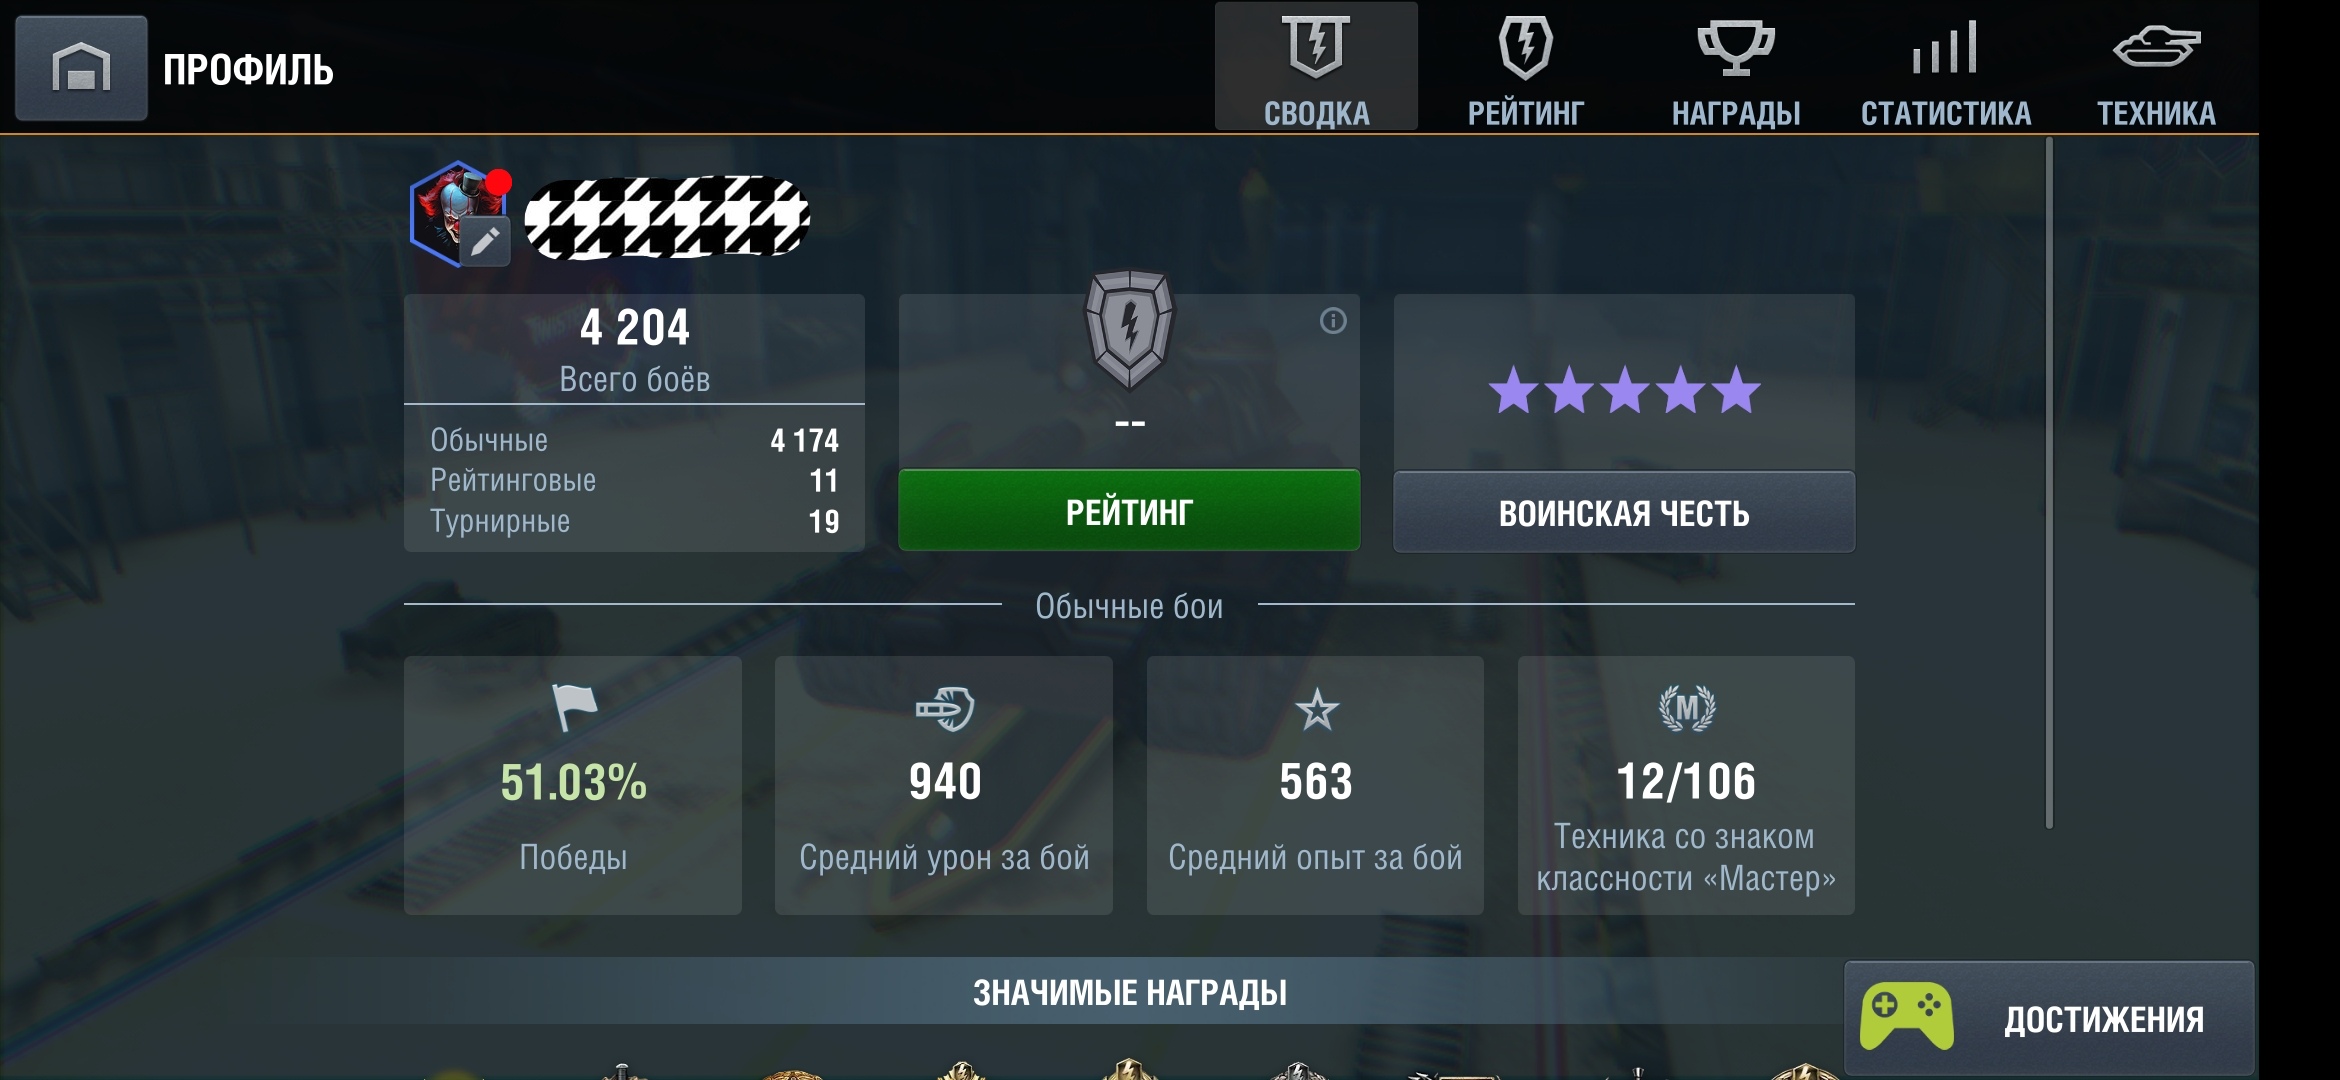2340x1080 pixels.
Task: Open the Рейтинг tab at top
Action: [x=1526, y=67]
